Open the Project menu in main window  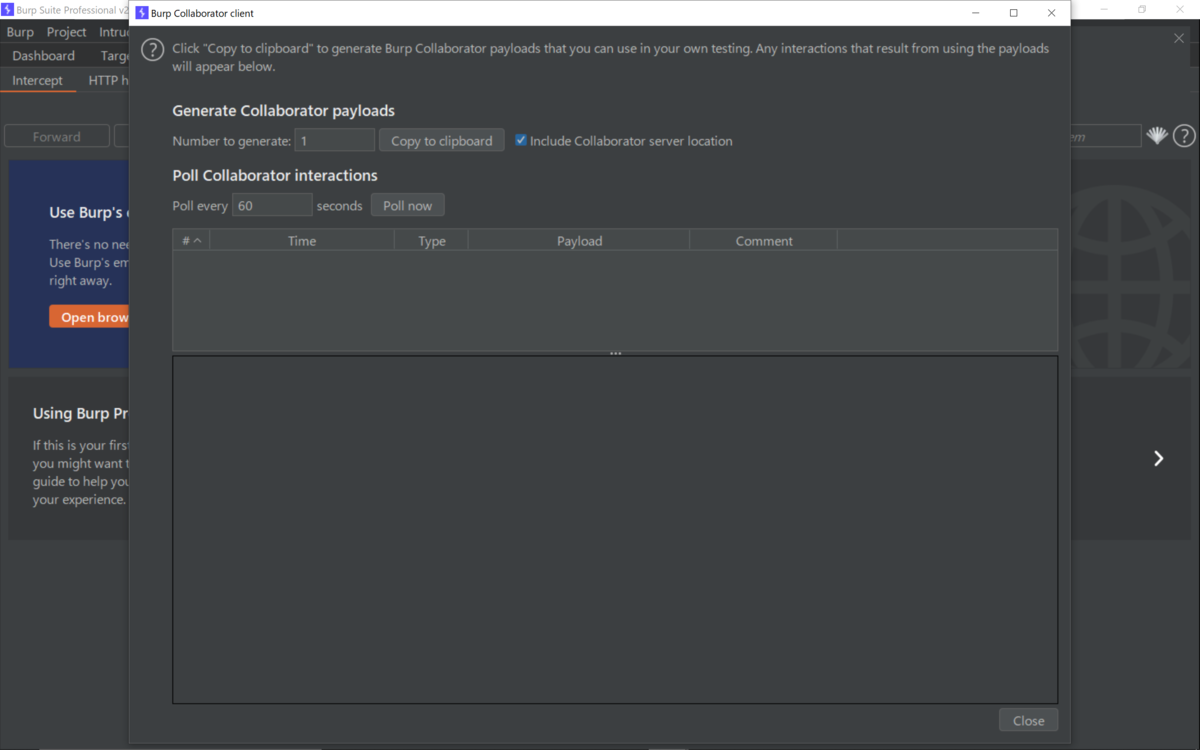(x=67, y=32)
